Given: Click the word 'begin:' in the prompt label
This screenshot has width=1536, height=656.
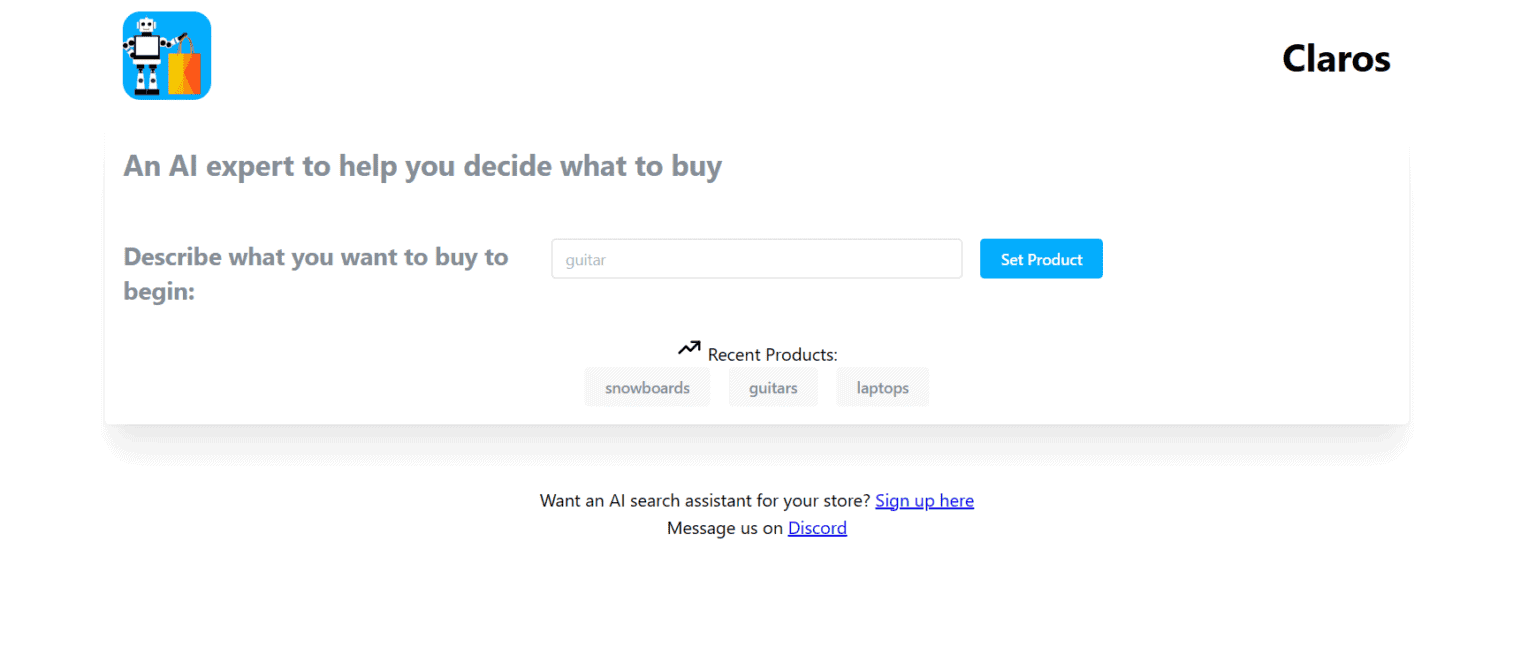Looking at the screenshot, I should click(159, 292).
